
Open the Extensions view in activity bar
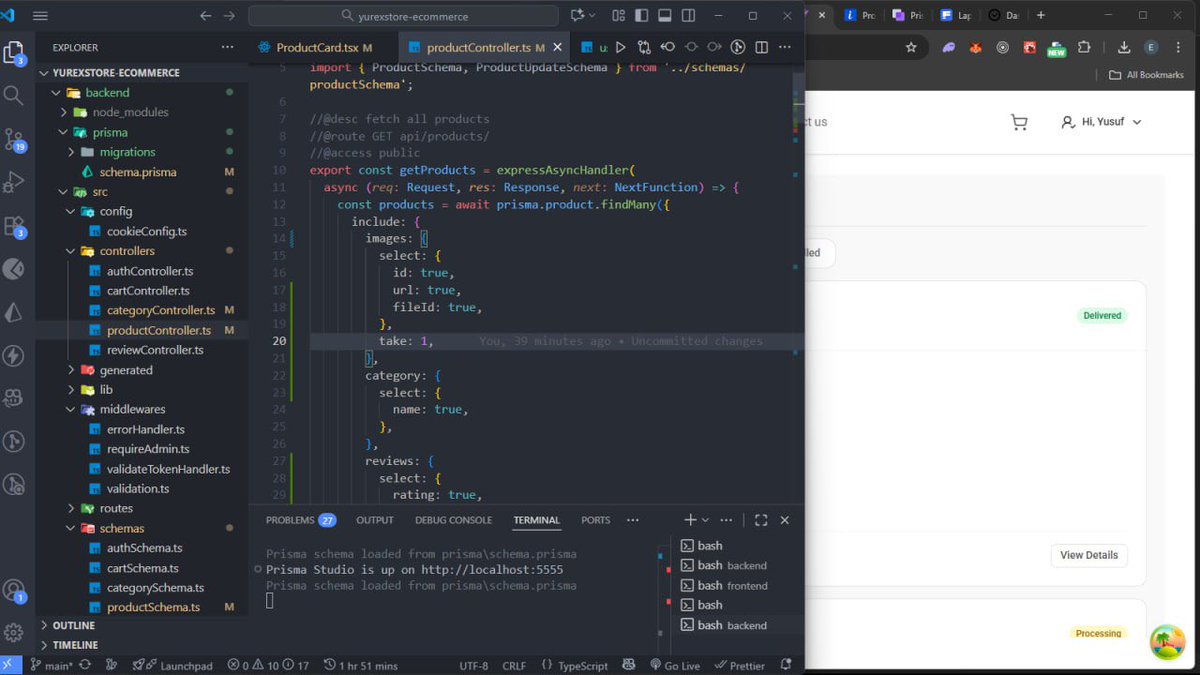[x=14, y=226]
